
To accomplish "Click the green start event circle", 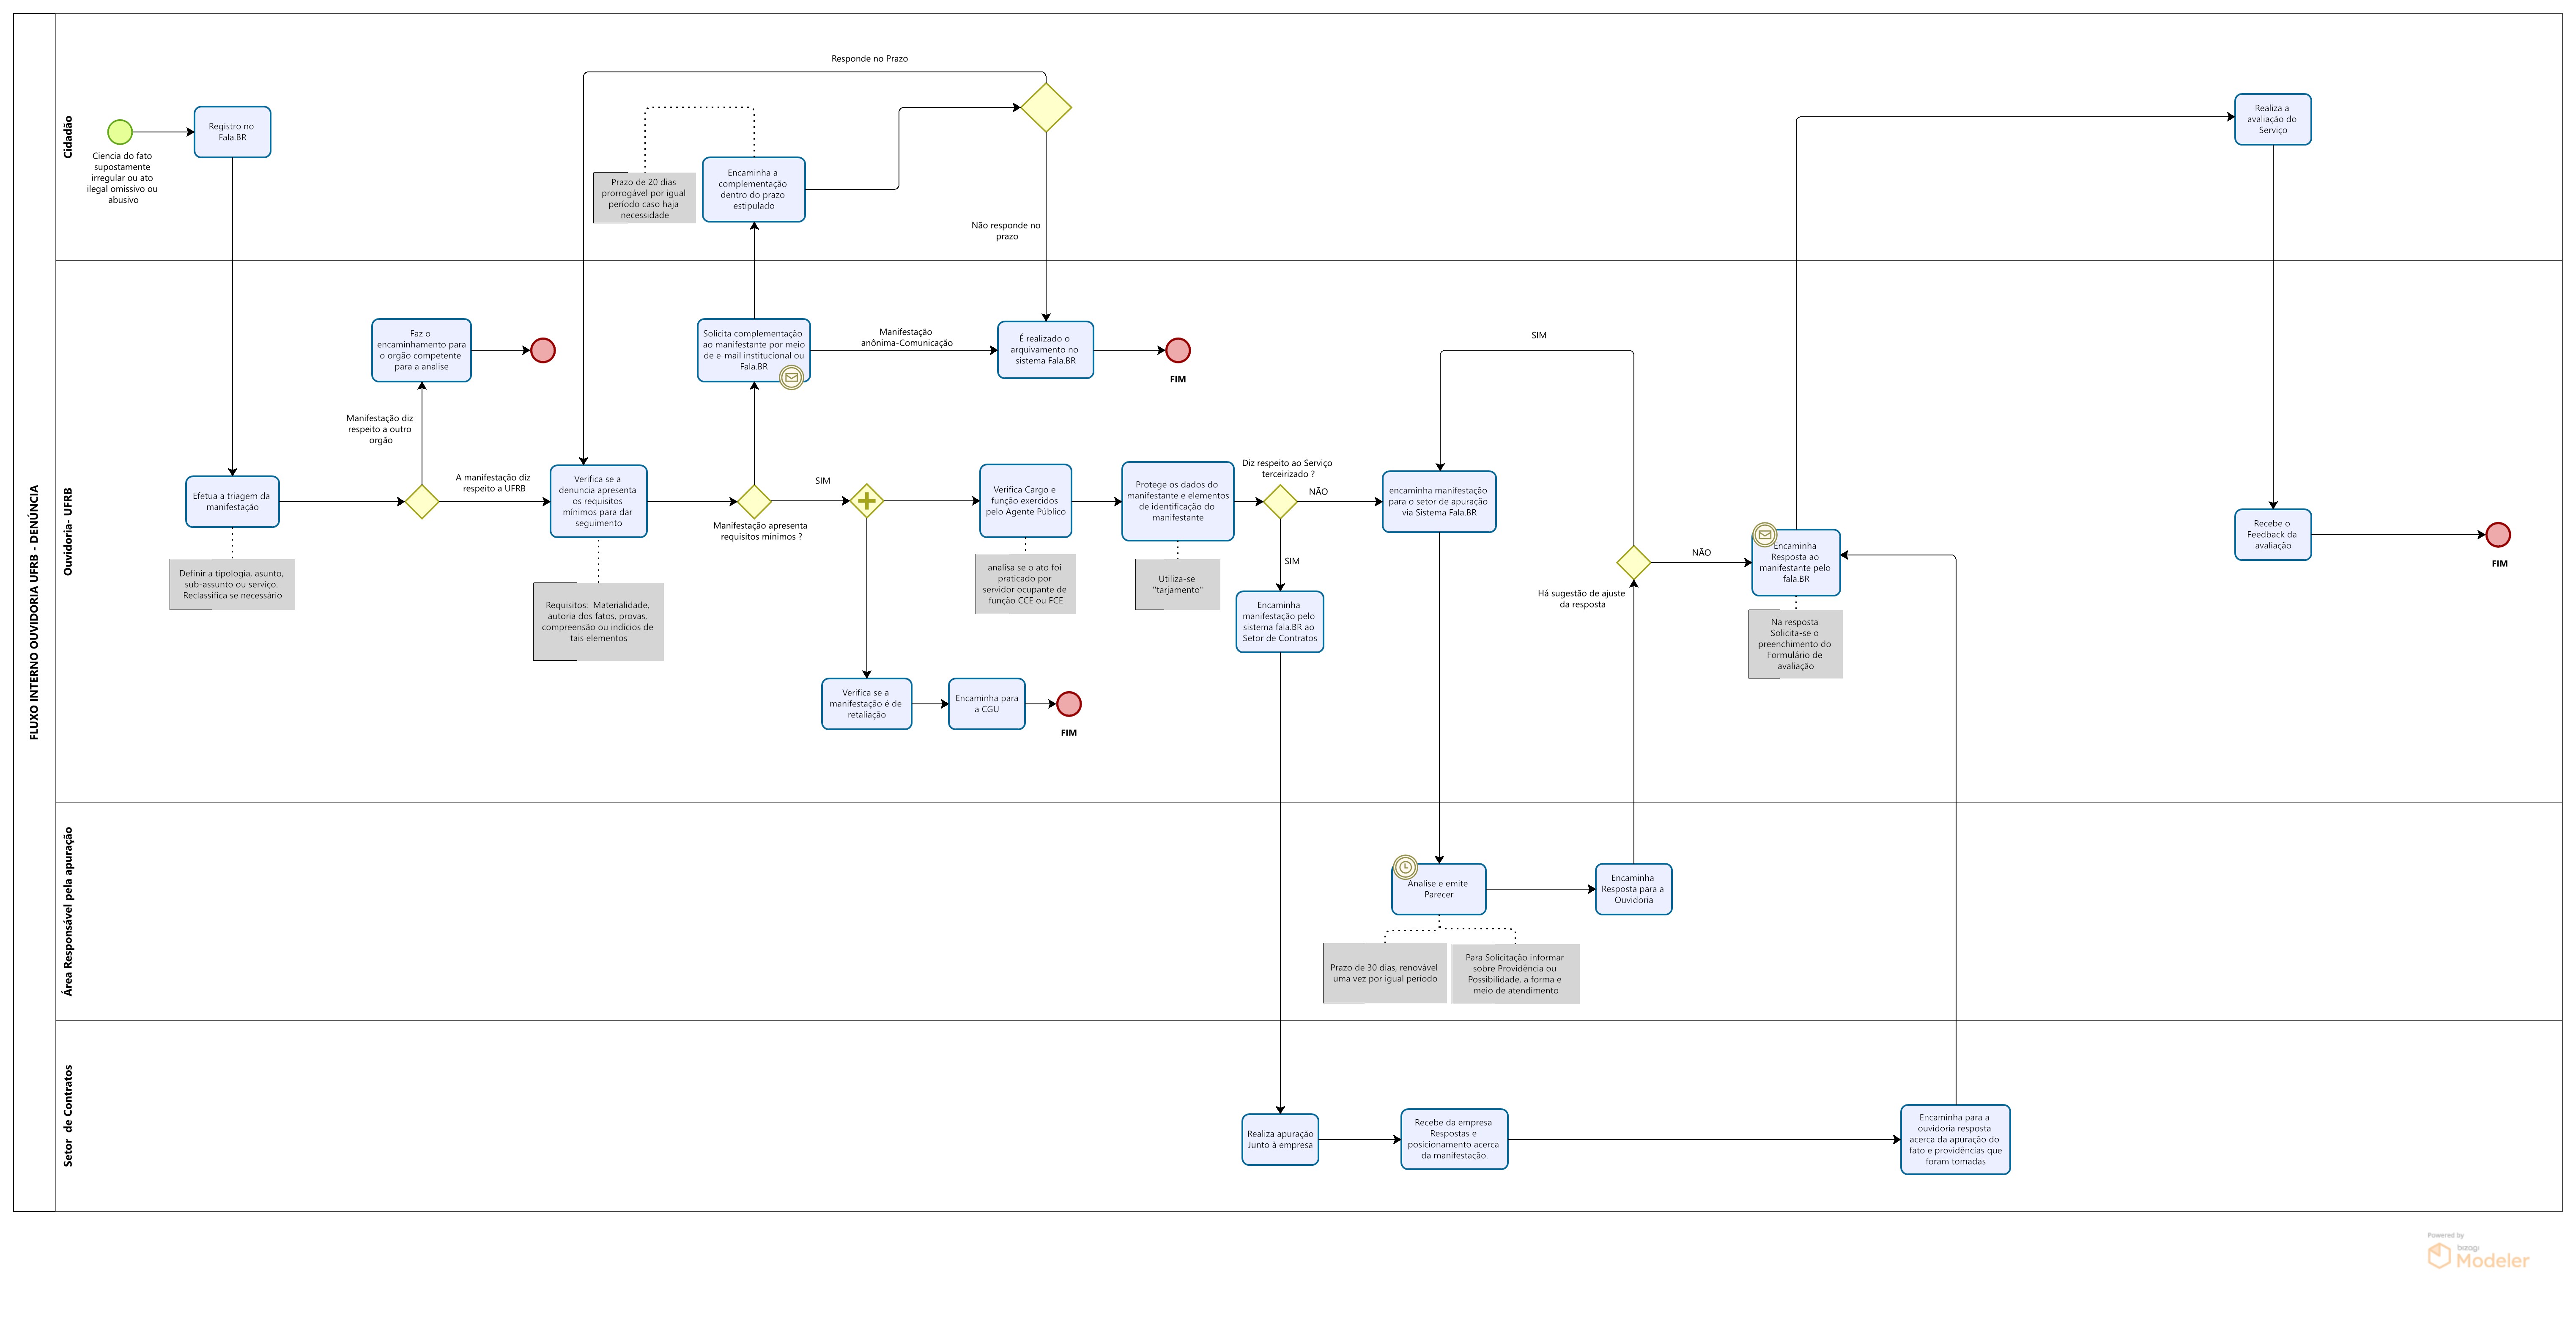I will click(x=120, y=131).
